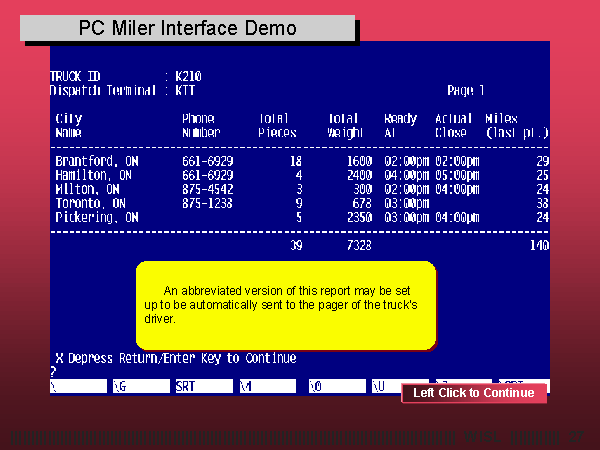This screenshot has height=450, width=600.
Task: Click the total weight value 2350
Action: pyautogui.click(x=359, y=217)
